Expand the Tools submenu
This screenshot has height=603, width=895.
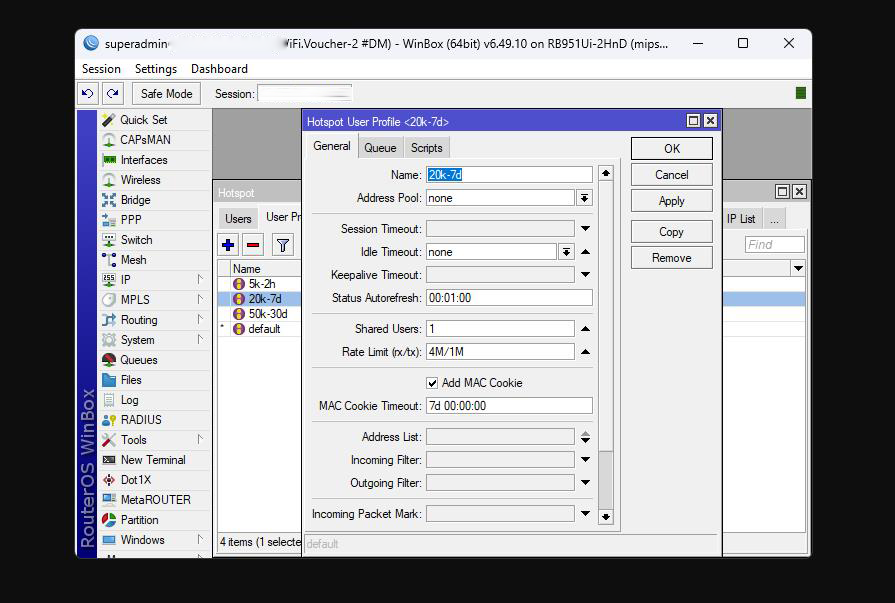(200, 439)
